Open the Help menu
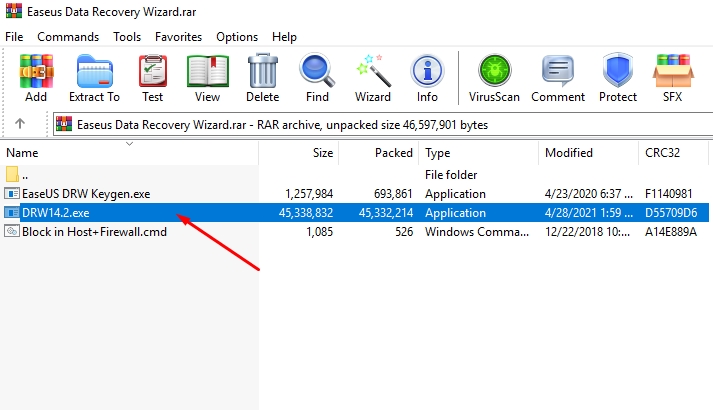 point(284,37)
